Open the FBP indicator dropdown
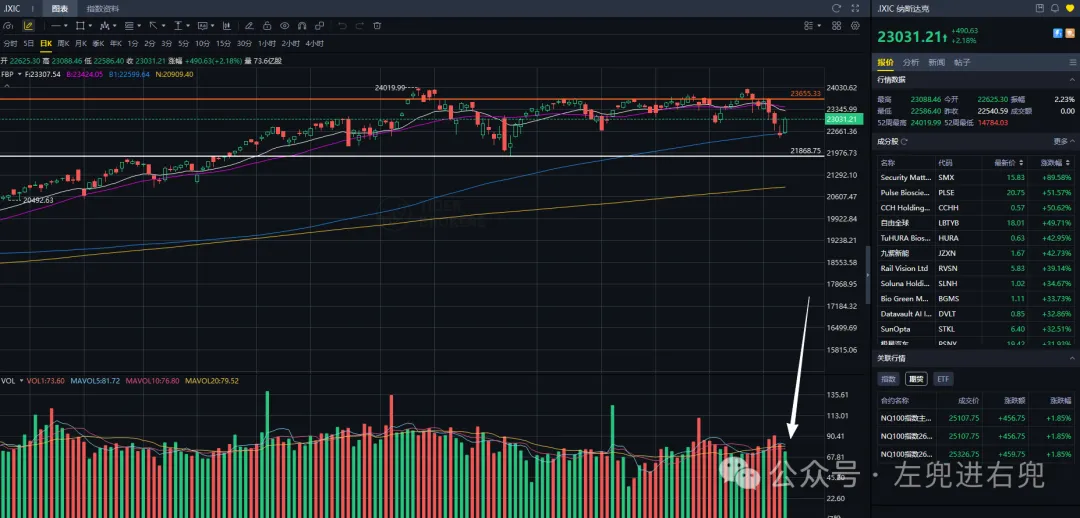Image resolution: width=1080 pixels, height=518 pixels. pos(19,74)
